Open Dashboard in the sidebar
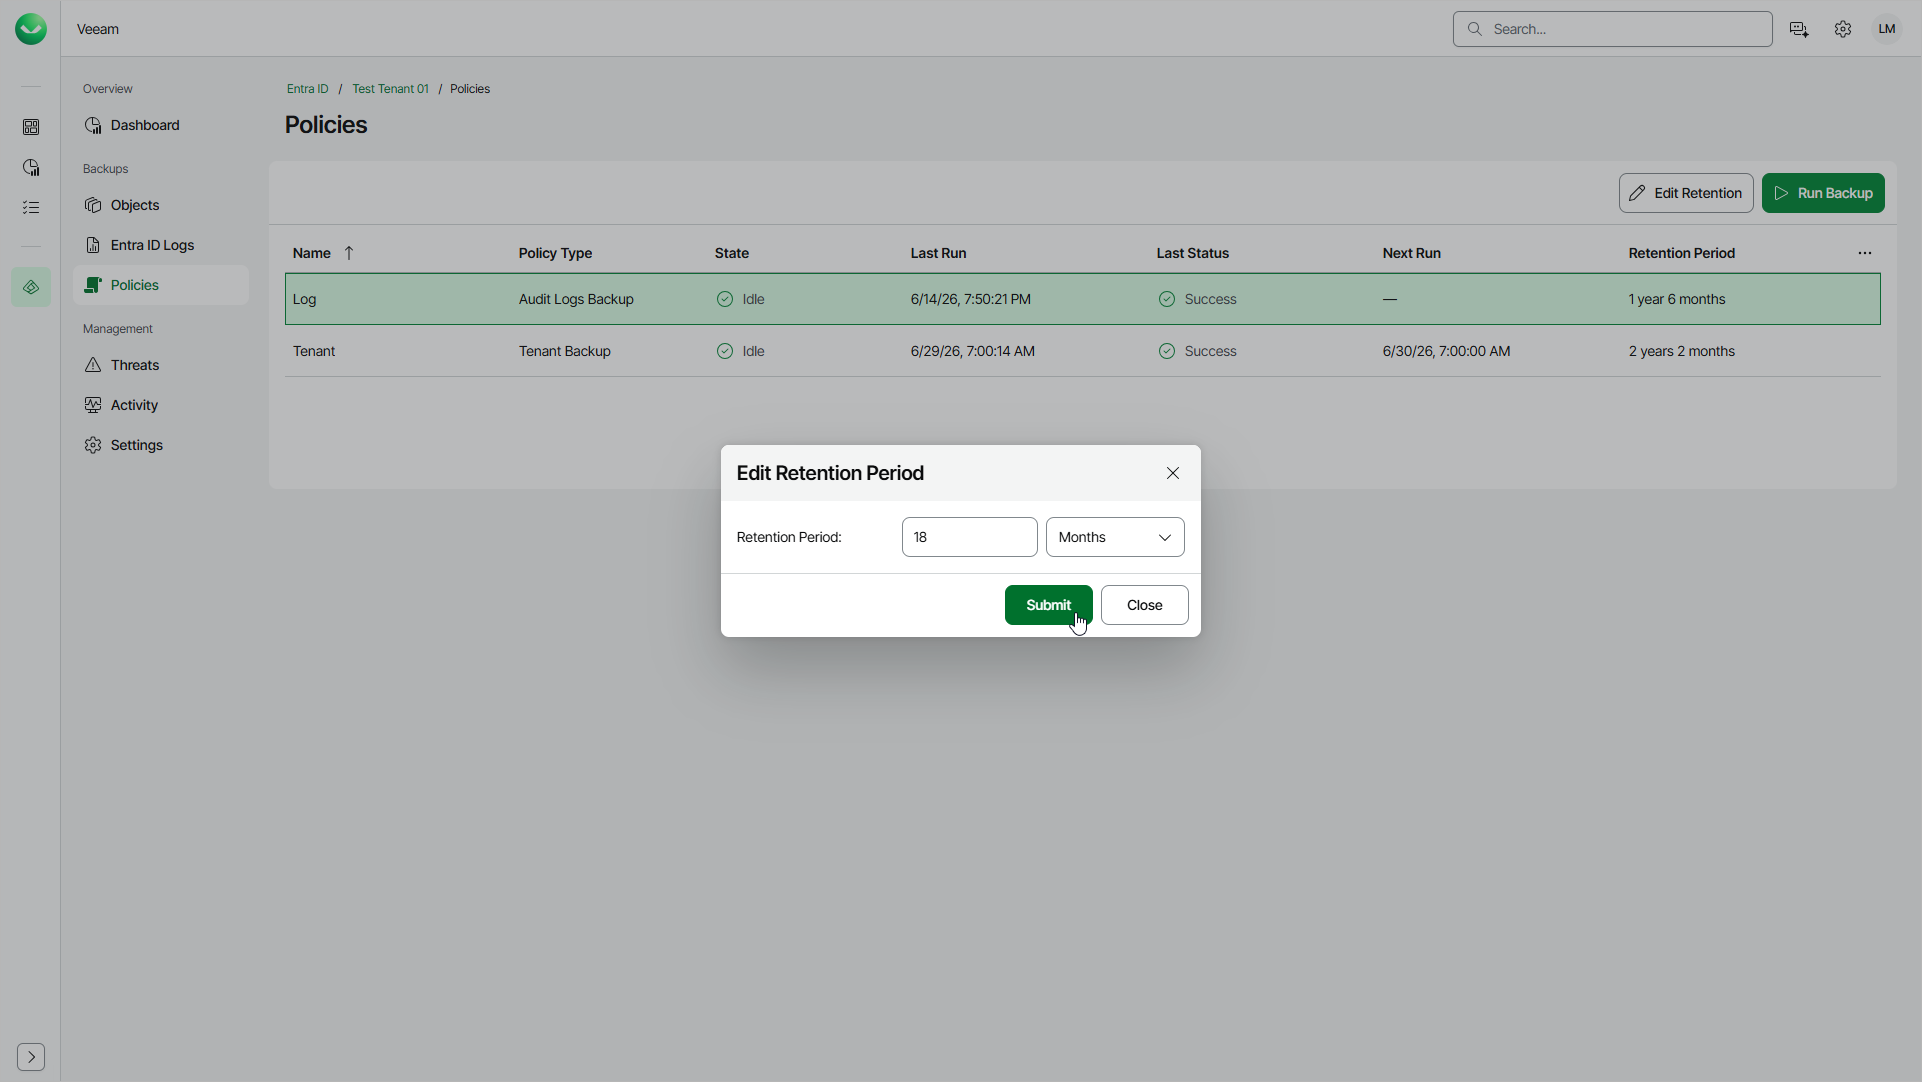This screenshot has width=1922, height=1082. (x=161, y=125)
